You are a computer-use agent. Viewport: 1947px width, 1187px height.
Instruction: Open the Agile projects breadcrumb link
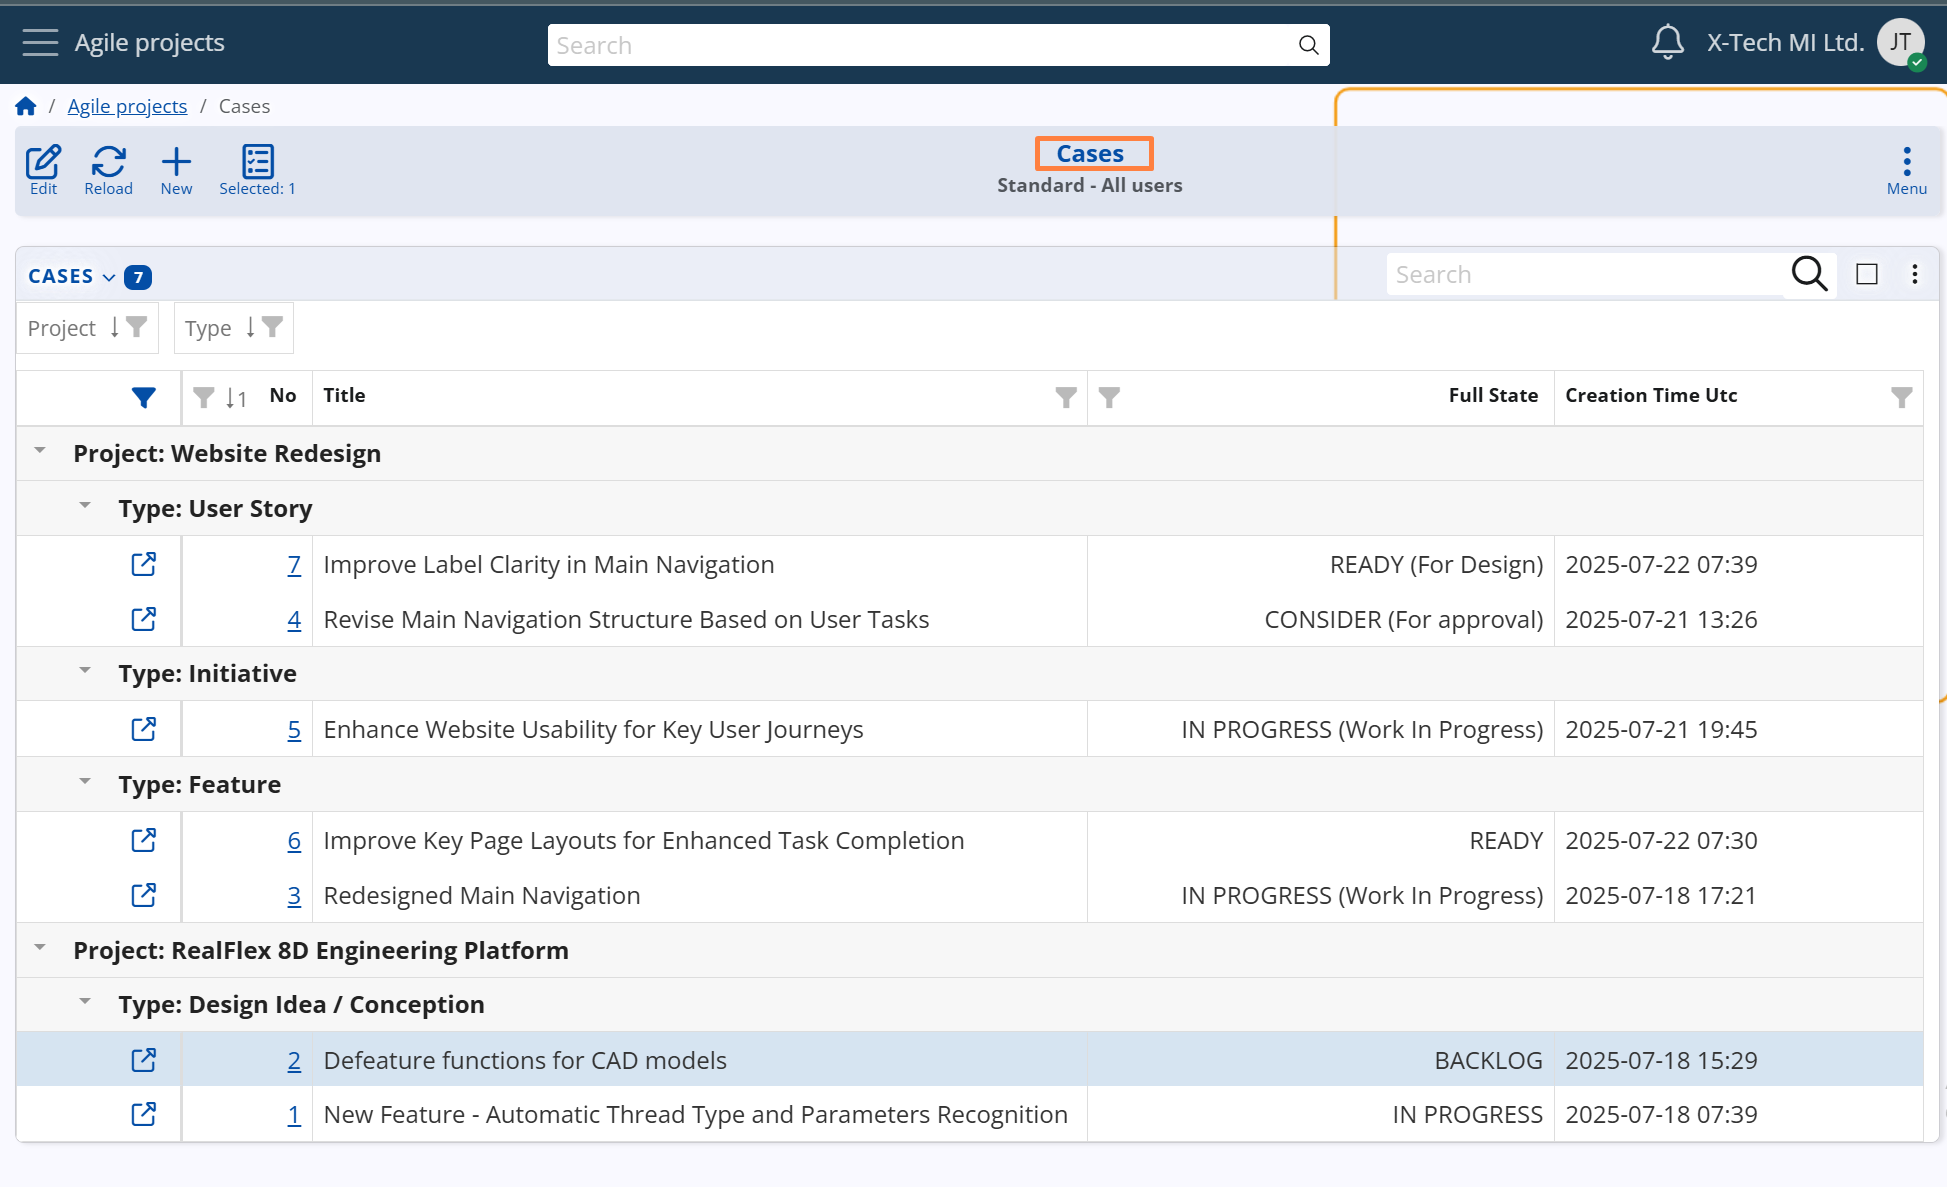point(127,106)
